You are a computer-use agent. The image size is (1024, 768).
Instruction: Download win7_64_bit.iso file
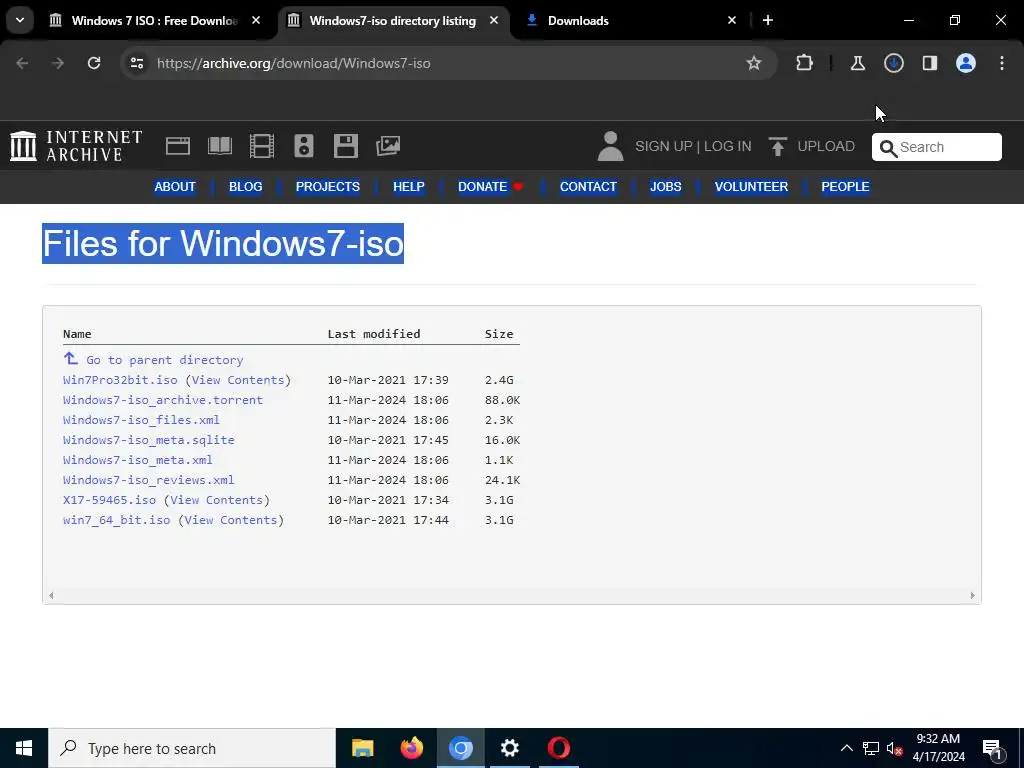click(116, 520)
